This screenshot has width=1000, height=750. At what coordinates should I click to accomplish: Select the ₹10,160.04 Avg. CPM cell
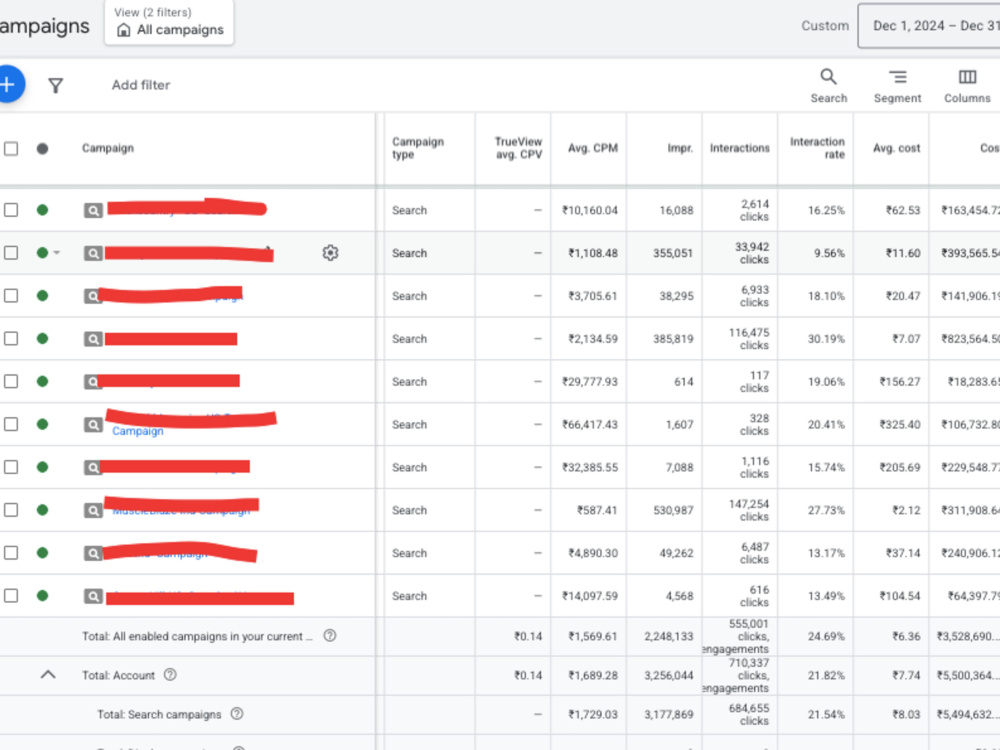[x=590, y=210]
